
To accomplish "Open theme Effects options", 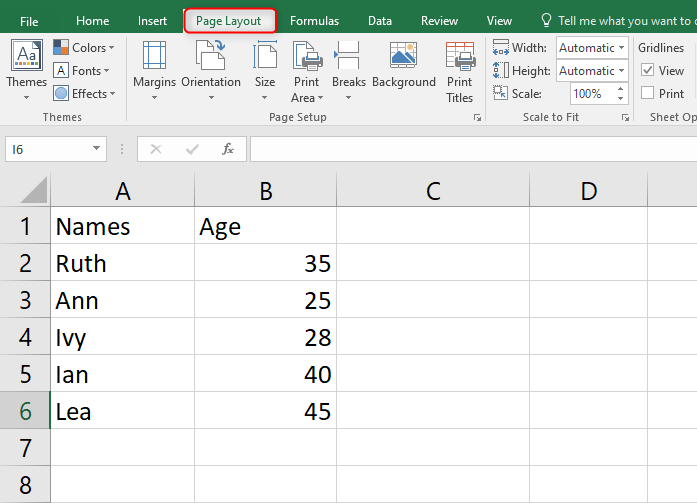I will [84, 94].
